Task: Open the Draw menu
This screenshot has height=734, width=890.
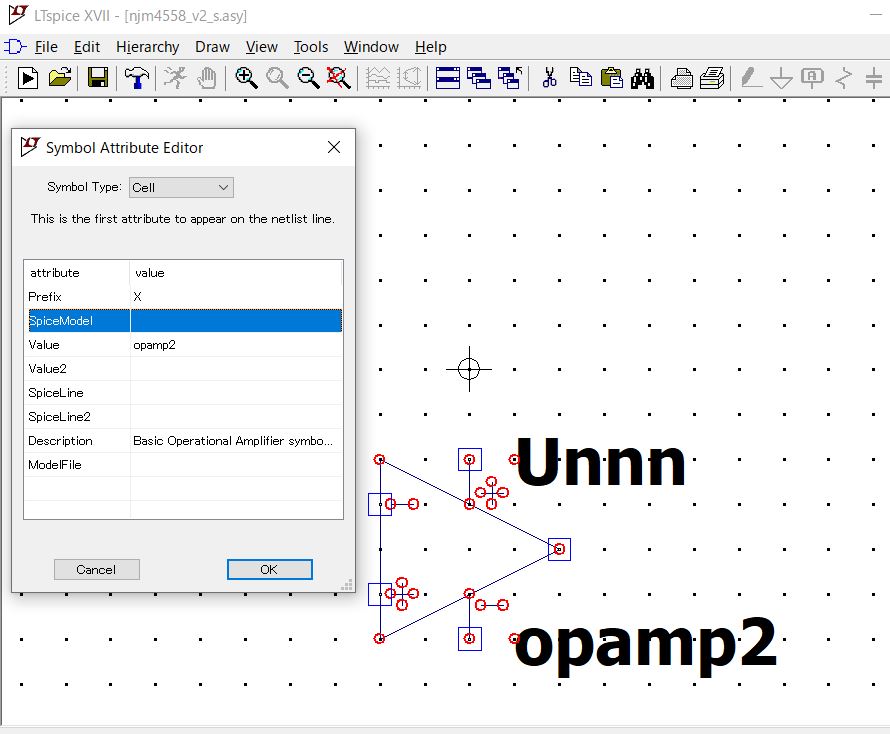Action: pyautogui.click(x=212, y=47)
